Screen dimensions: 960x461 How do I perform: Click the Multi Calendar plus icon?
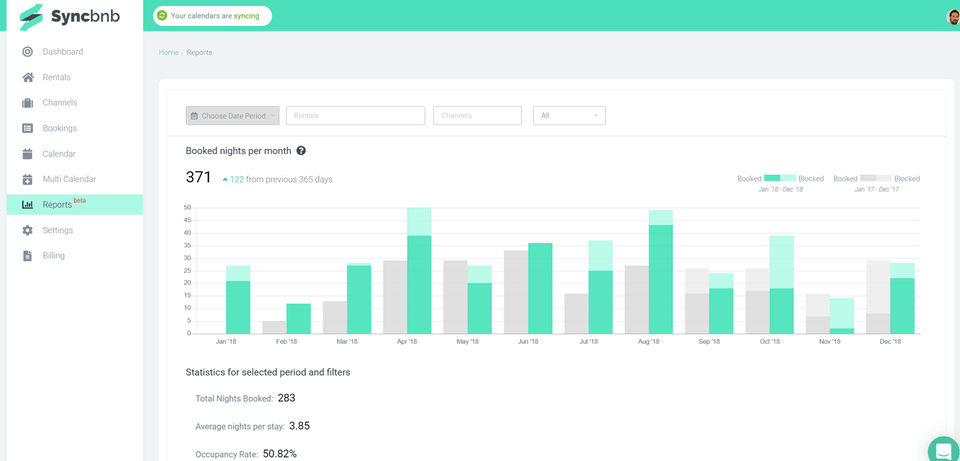click(28, 179)
